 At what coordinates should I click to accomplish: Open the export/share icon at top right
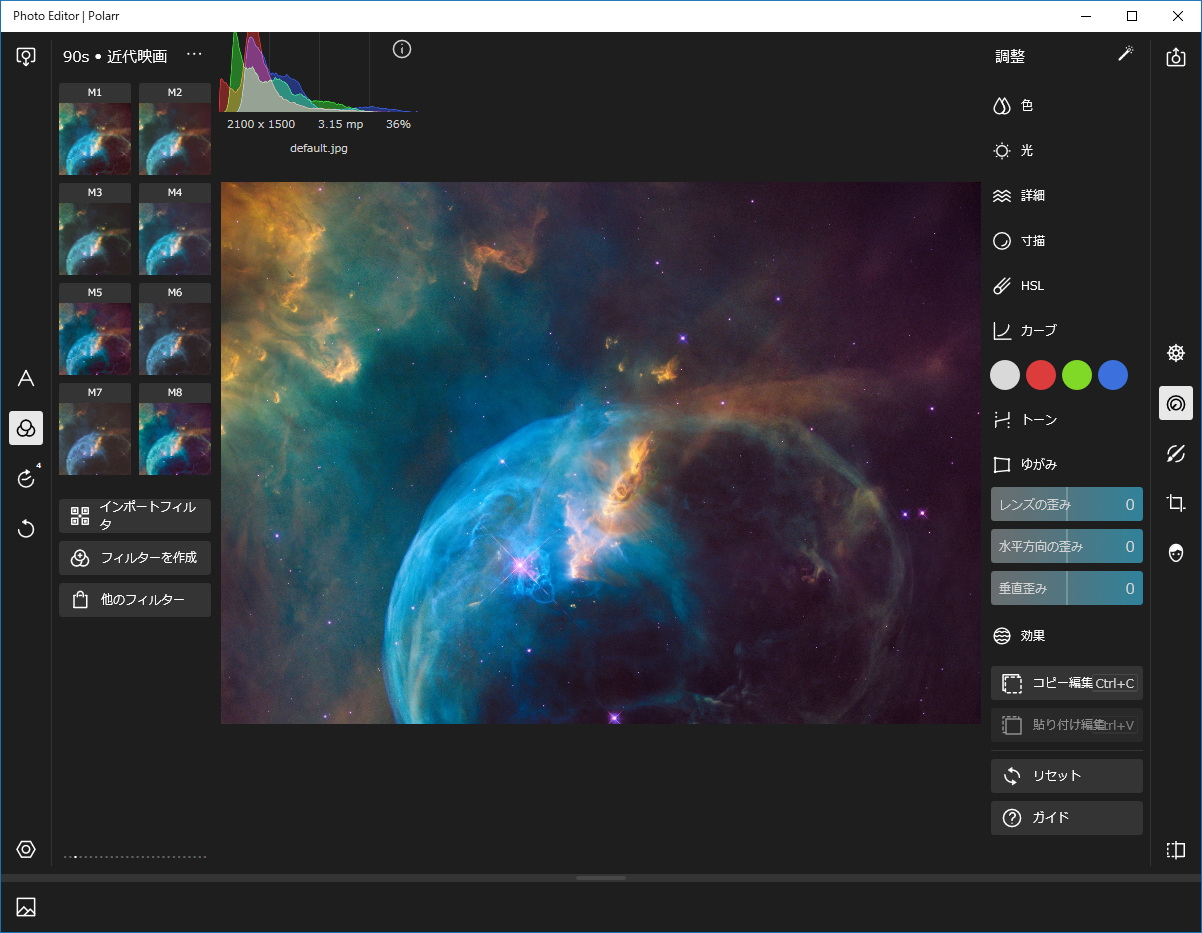pyautogui.click(x=1176, y=57)
